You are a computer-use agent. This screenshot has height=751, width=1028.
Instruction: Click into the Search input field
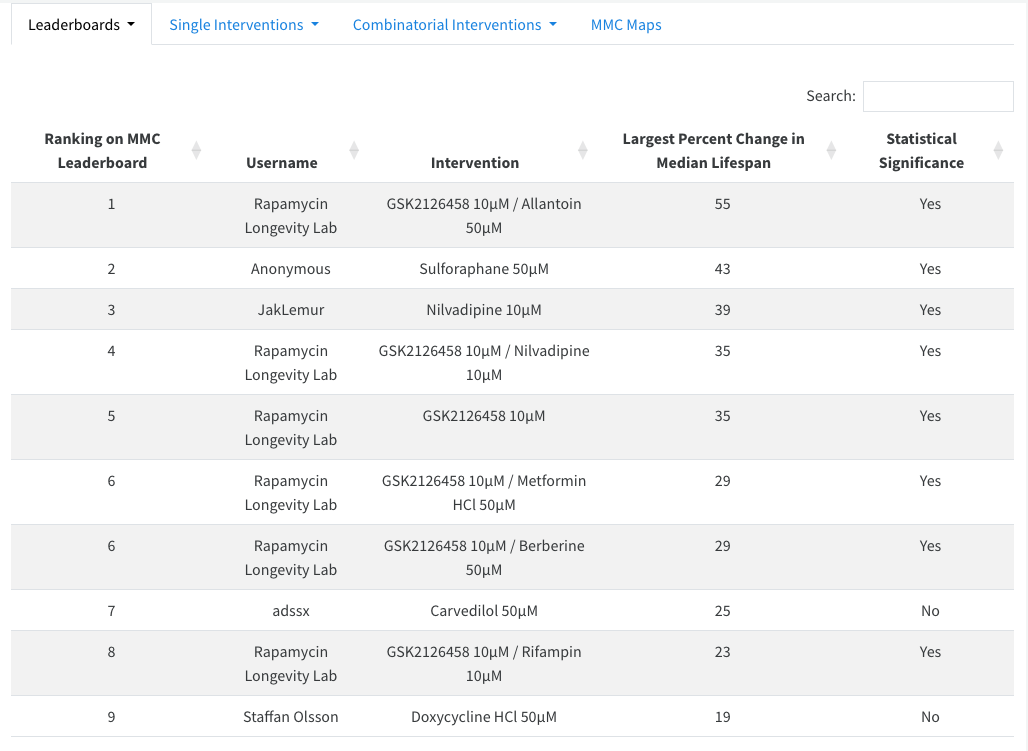(x=937, y=96)
